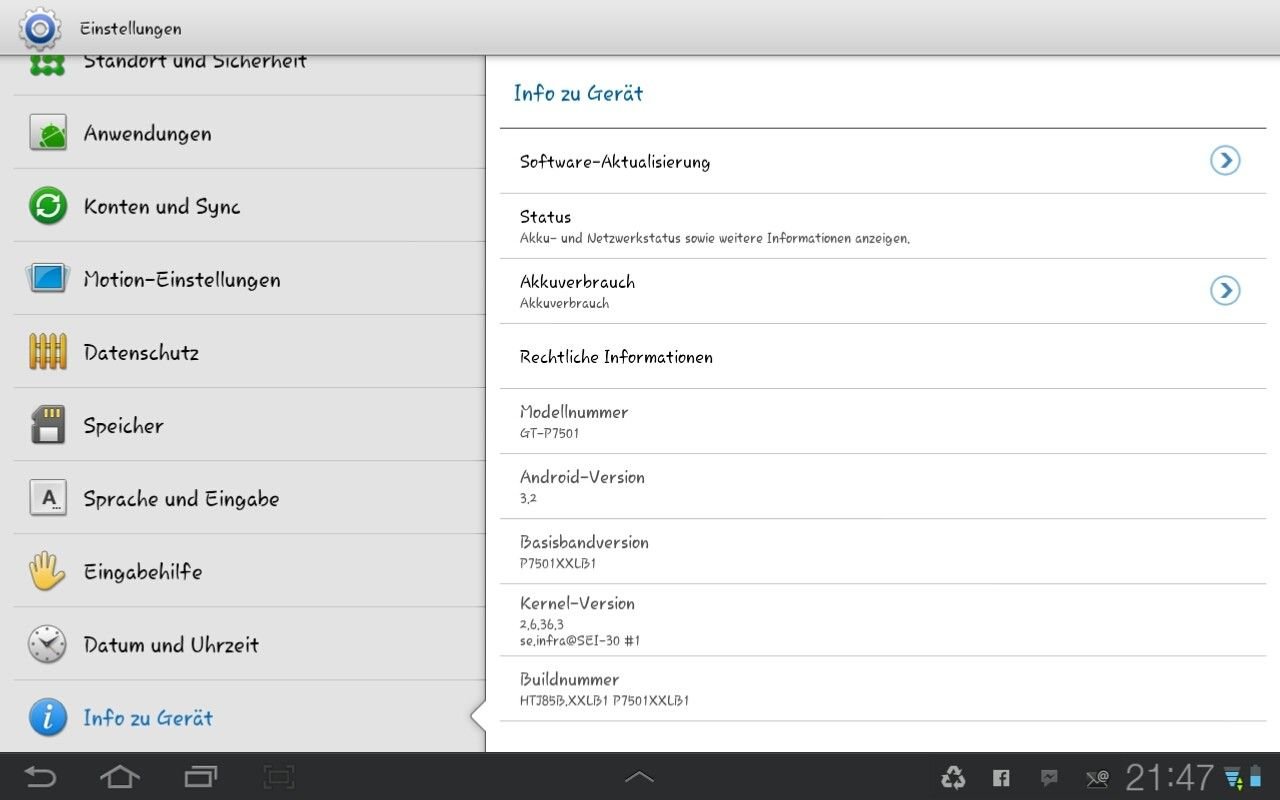Viewport: 1280px width, 800px height.
Task: Tap the Wi-Fi signal status icon
Action: click(x=1233, y=777)
